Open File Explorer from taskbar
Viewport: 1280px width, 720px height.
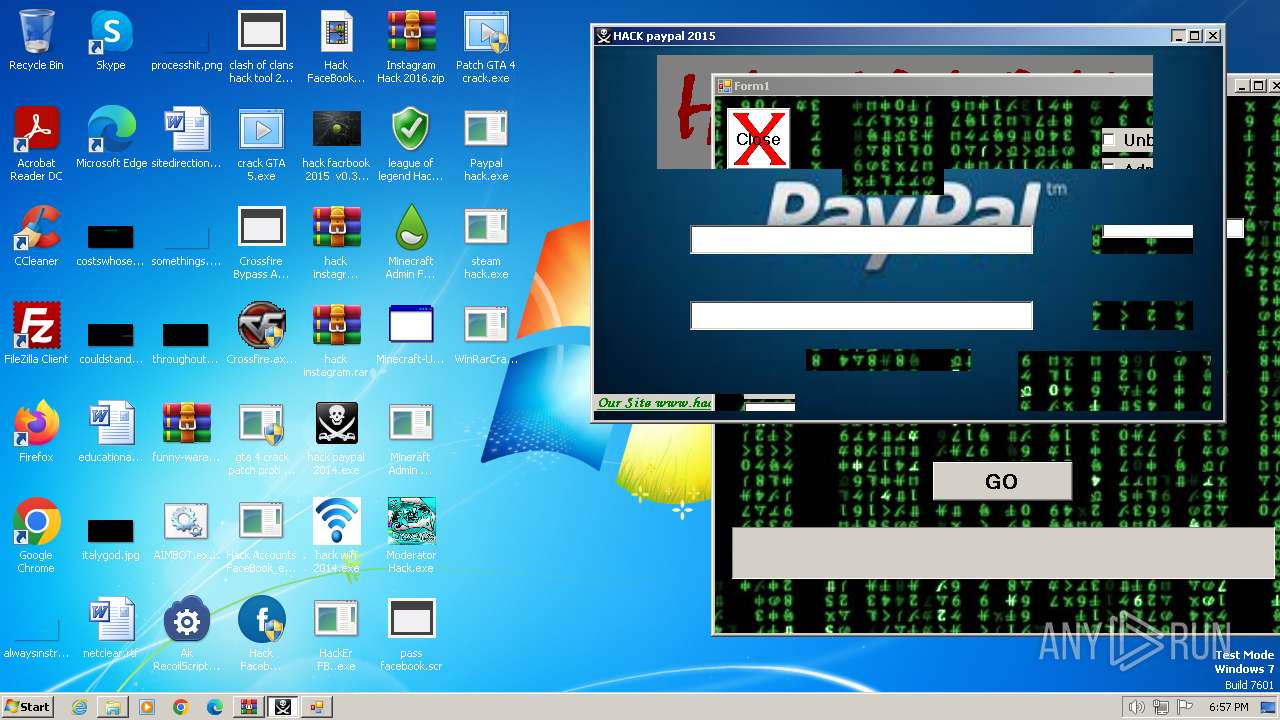113,707
